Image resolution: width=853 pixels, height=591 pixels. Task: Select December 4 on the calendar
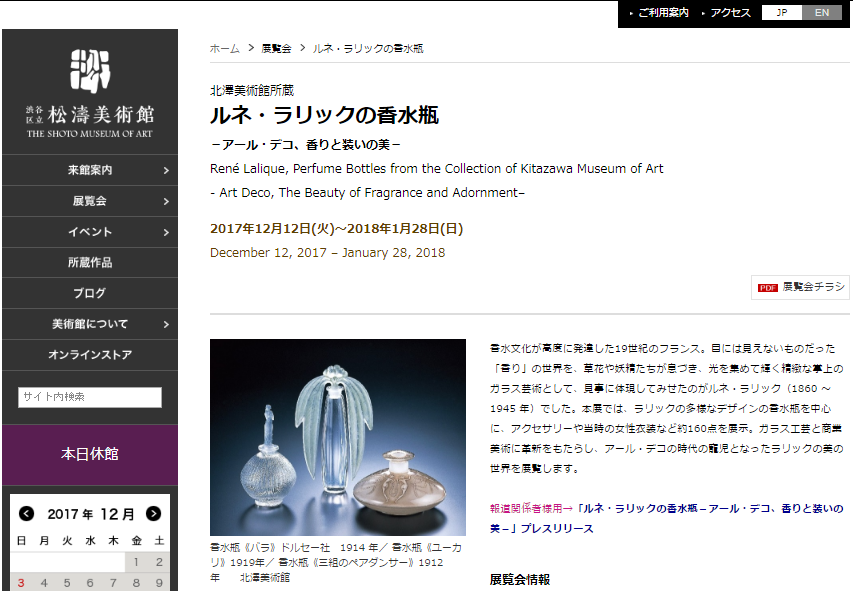tap(44, 583)
